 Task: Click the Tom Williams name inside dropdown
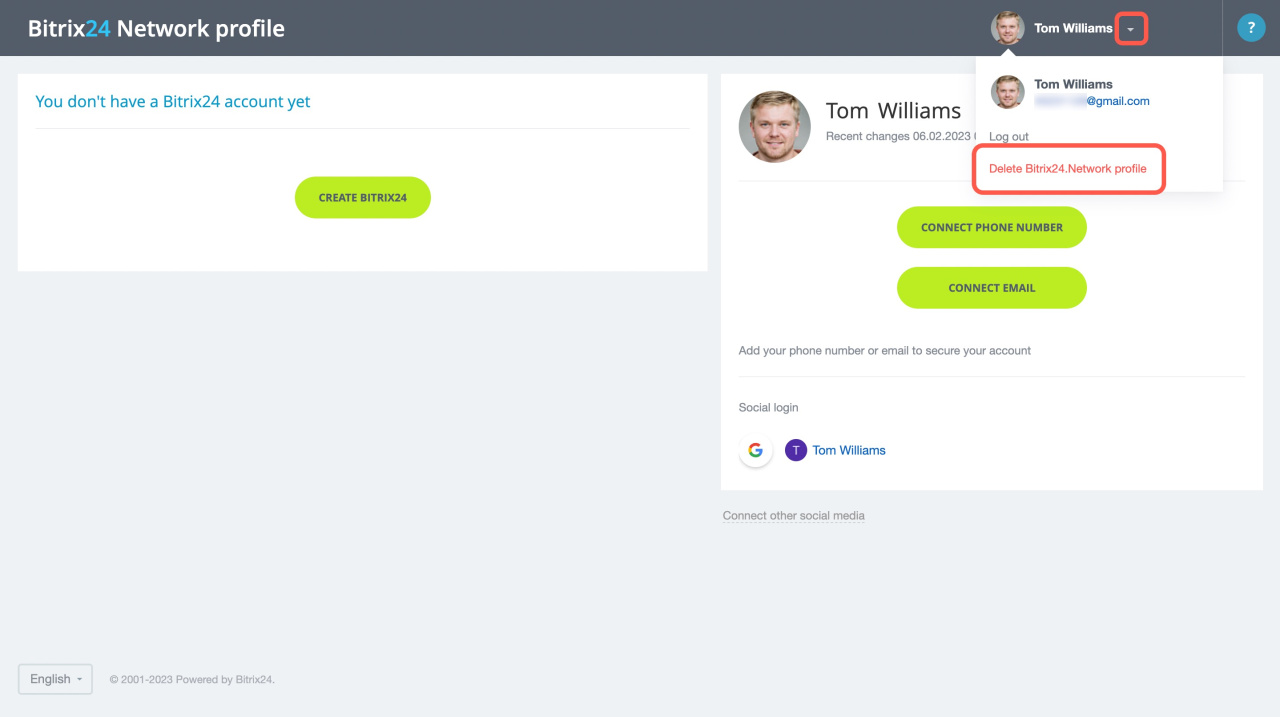(1073, 84)
